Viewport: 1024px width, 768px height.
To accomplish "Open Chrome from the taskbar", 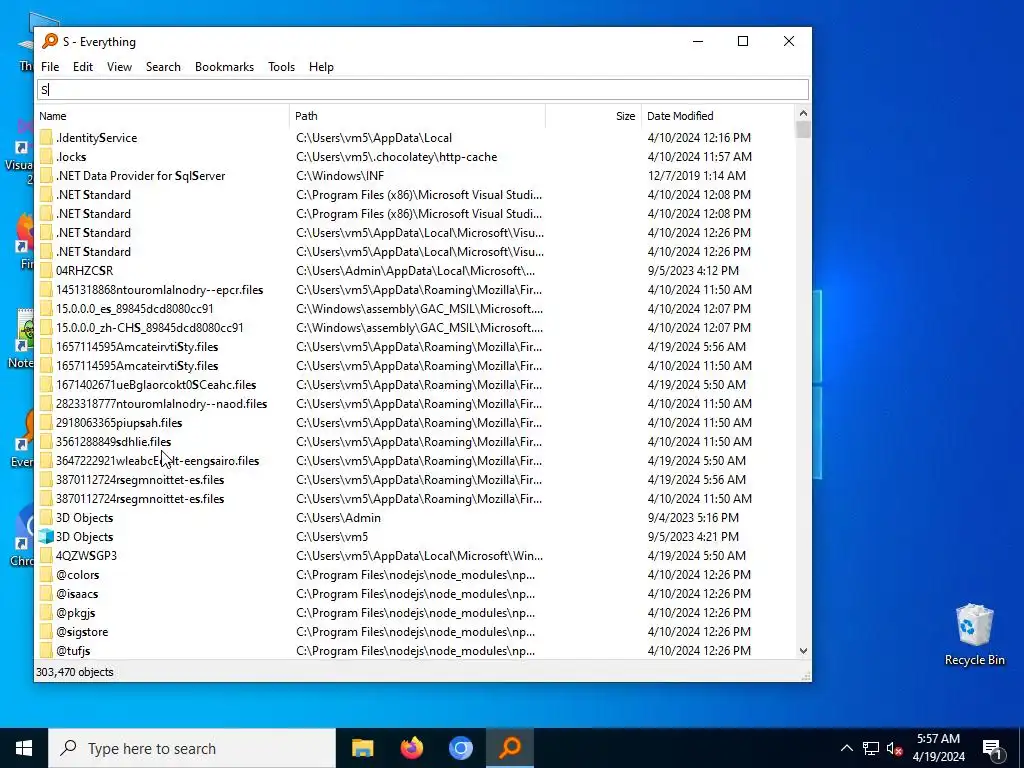I will (x=460, y=748).
